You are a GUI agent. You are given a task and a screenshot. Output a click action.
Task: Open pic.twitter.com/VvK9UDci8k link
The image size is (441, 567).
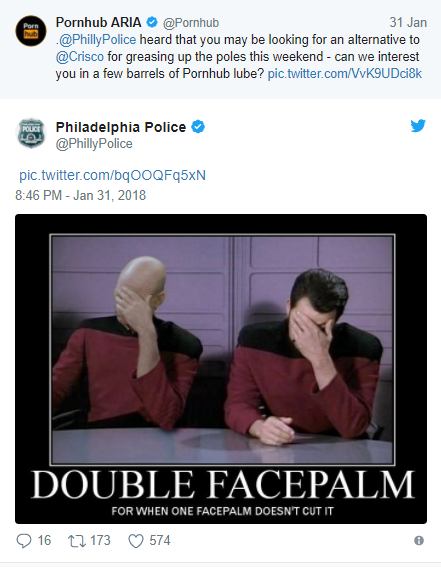(x=344, y=74)
